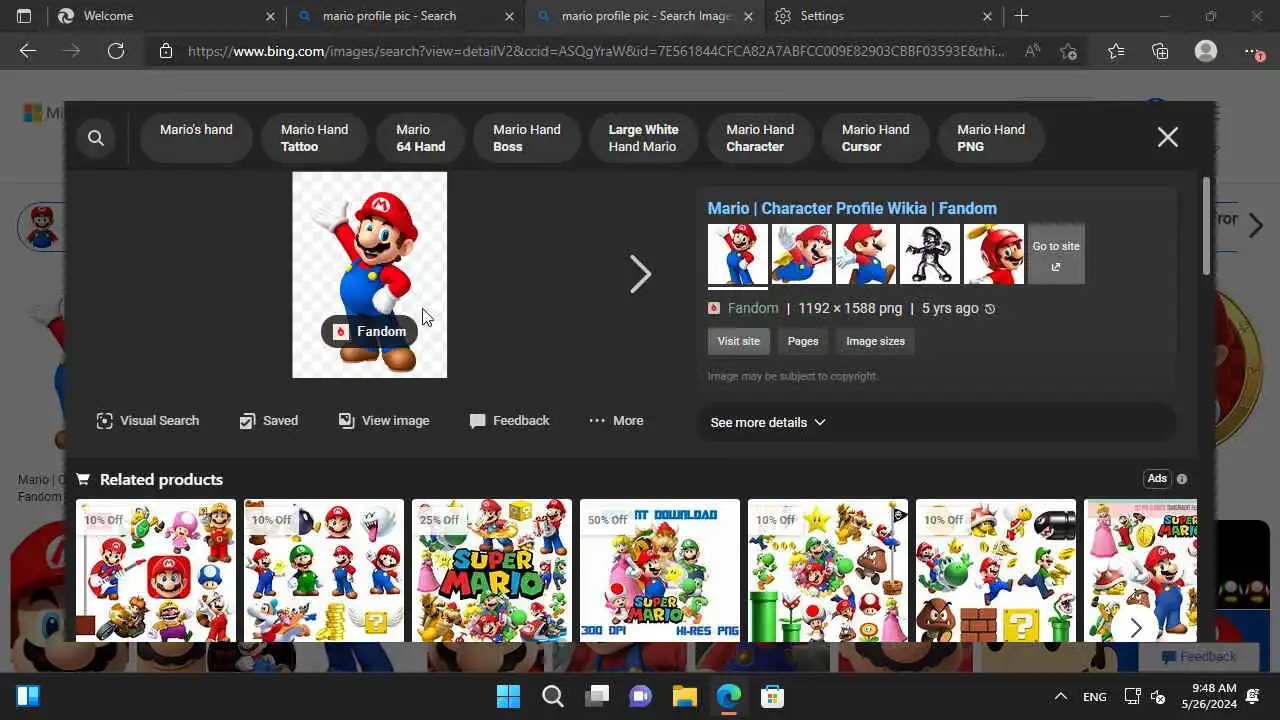Show more related products with arrow
This screenshot has width=1280, height=720.
pos(1135,628)
